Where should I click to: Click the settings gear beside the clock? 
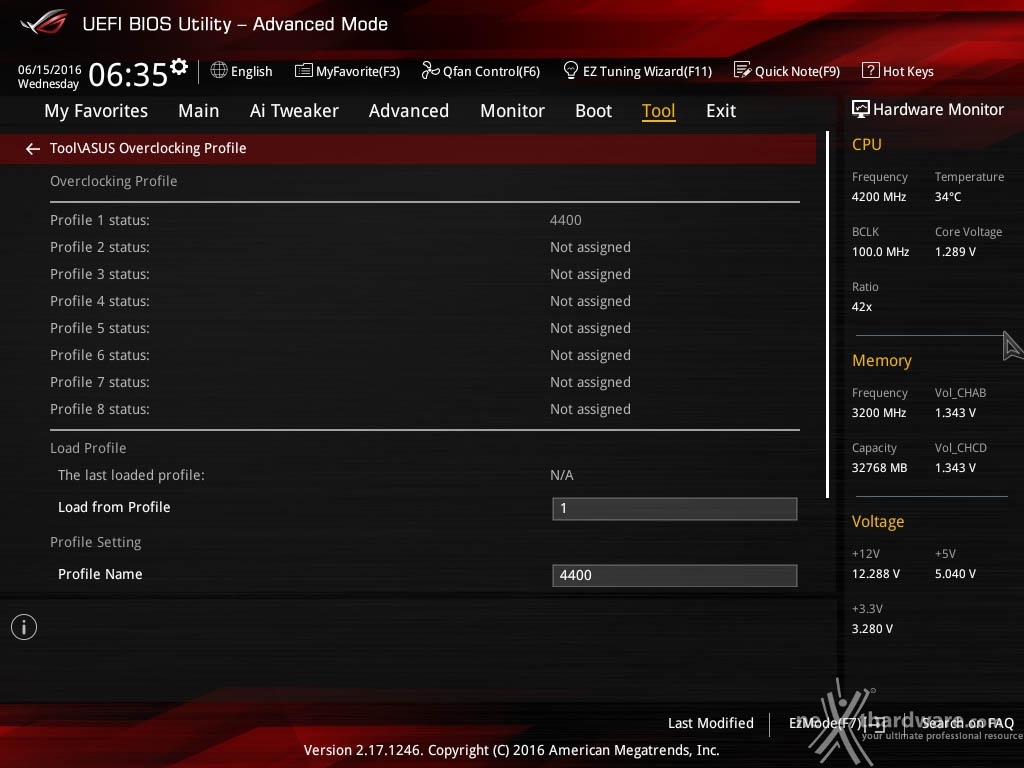point(179,66)
